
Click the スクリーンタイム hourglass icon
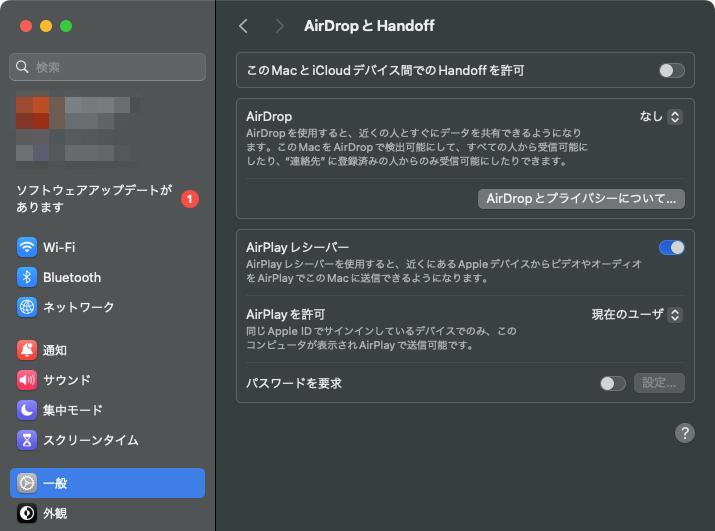[x=27, y=440]
